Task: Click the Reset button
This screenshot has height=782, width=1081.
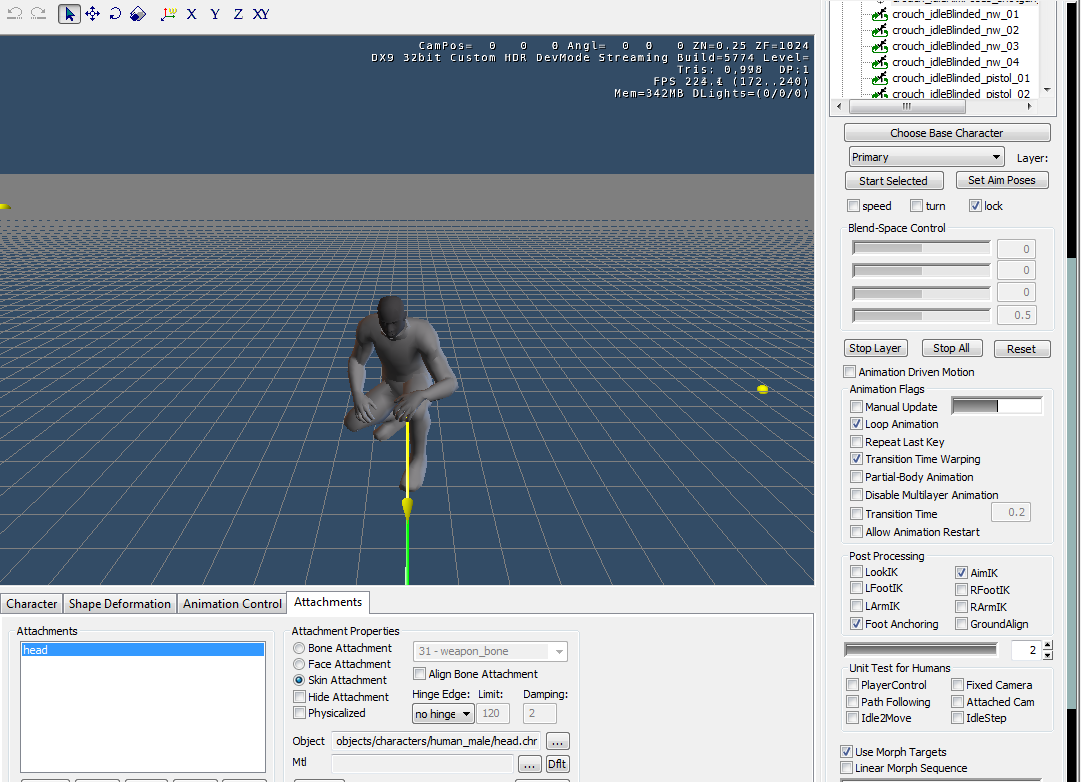Action: point(1021,349)
